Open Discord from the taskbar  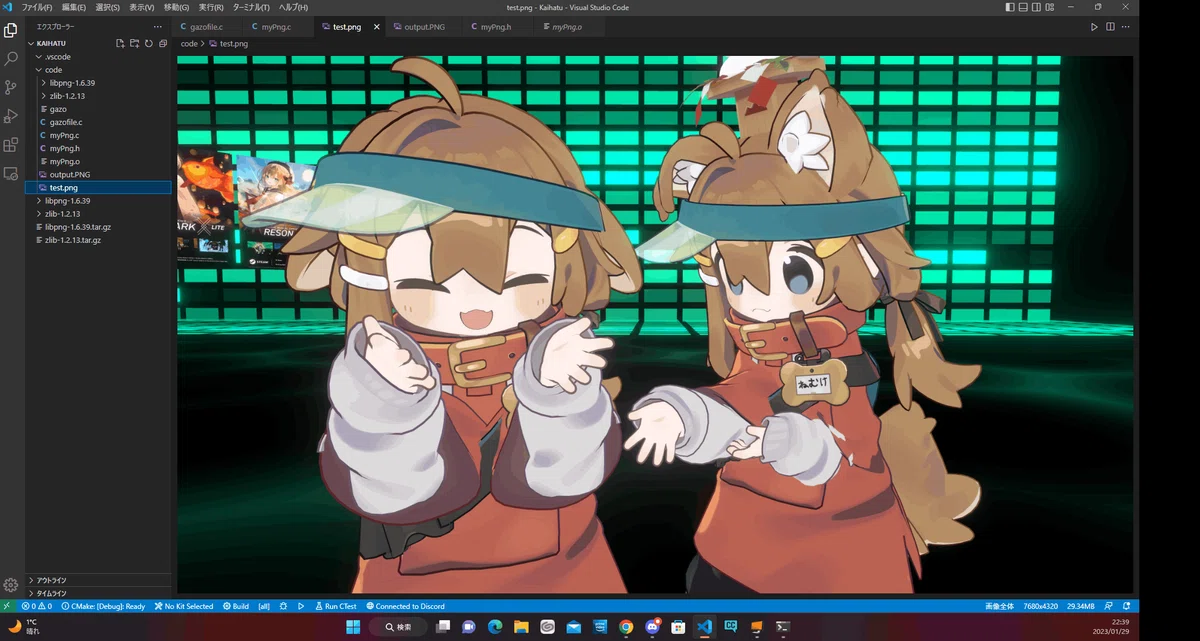click(652, 627)
